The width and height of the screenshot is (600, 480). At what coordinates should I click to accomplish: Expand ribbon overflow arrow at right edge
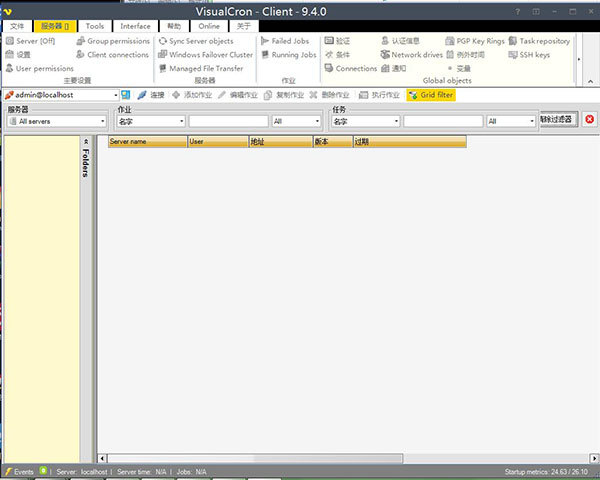tap(579, 59)
